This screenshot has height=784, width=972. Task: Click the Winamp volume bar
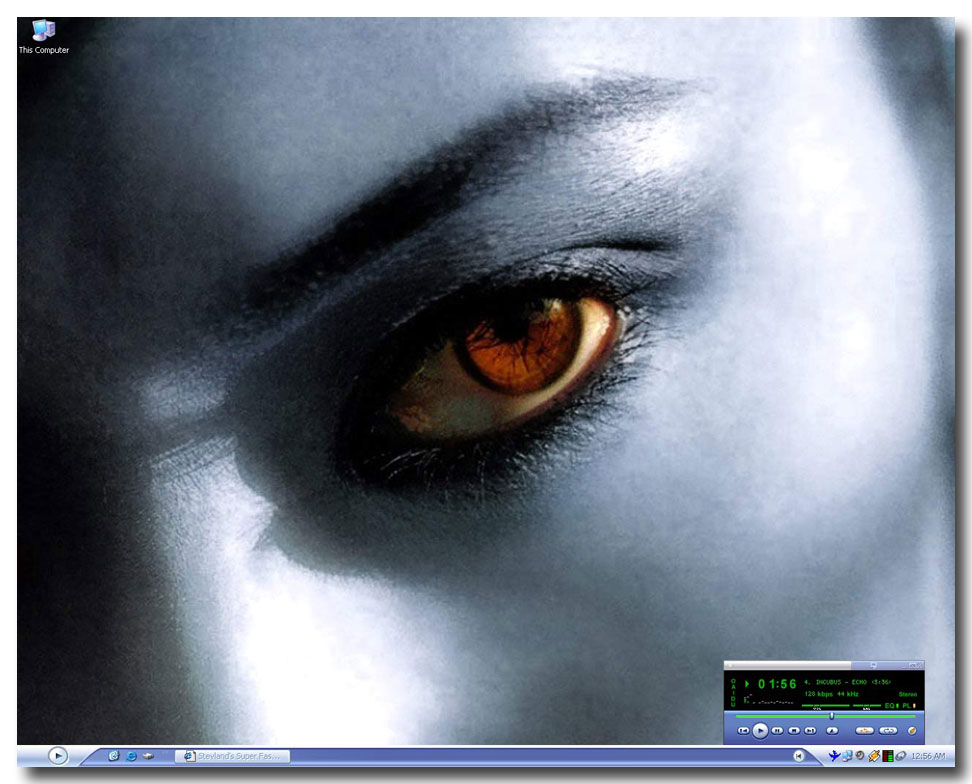pos(824,705)
